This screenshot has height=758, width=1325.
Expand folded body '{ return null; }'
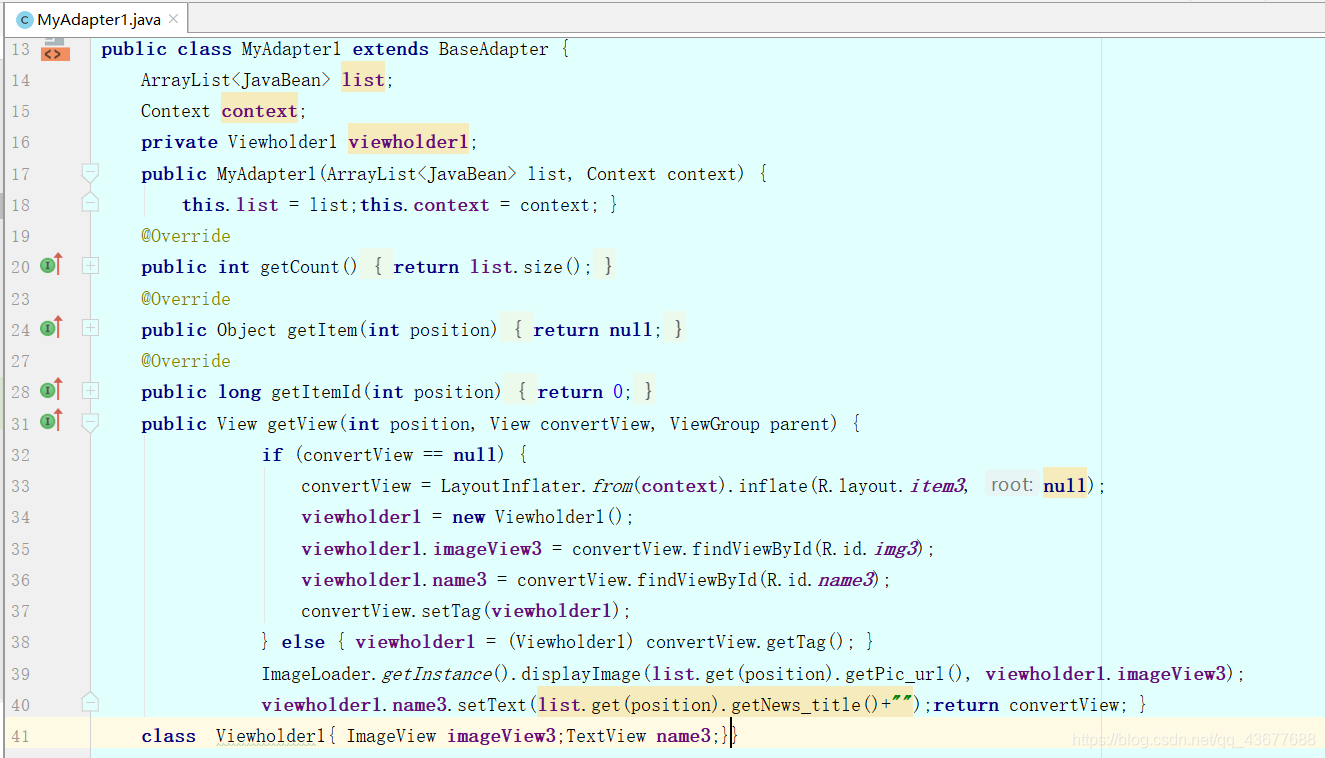click(x=594, y=329)
